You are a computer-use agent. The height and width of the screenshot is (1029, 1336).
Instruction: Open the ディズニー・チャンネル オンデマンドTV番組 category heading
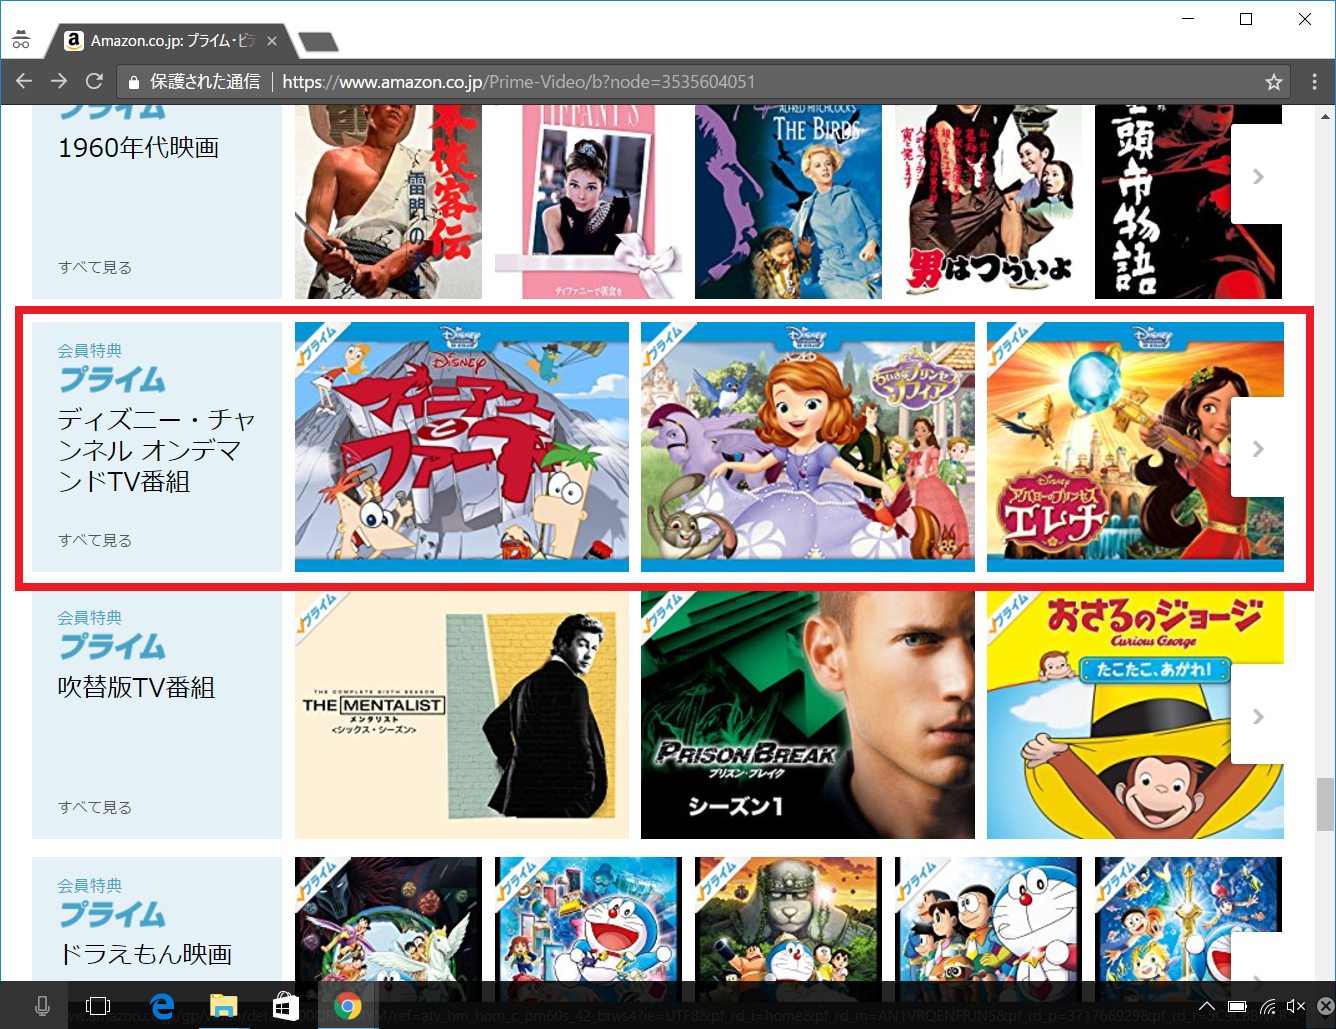[156, 450]
